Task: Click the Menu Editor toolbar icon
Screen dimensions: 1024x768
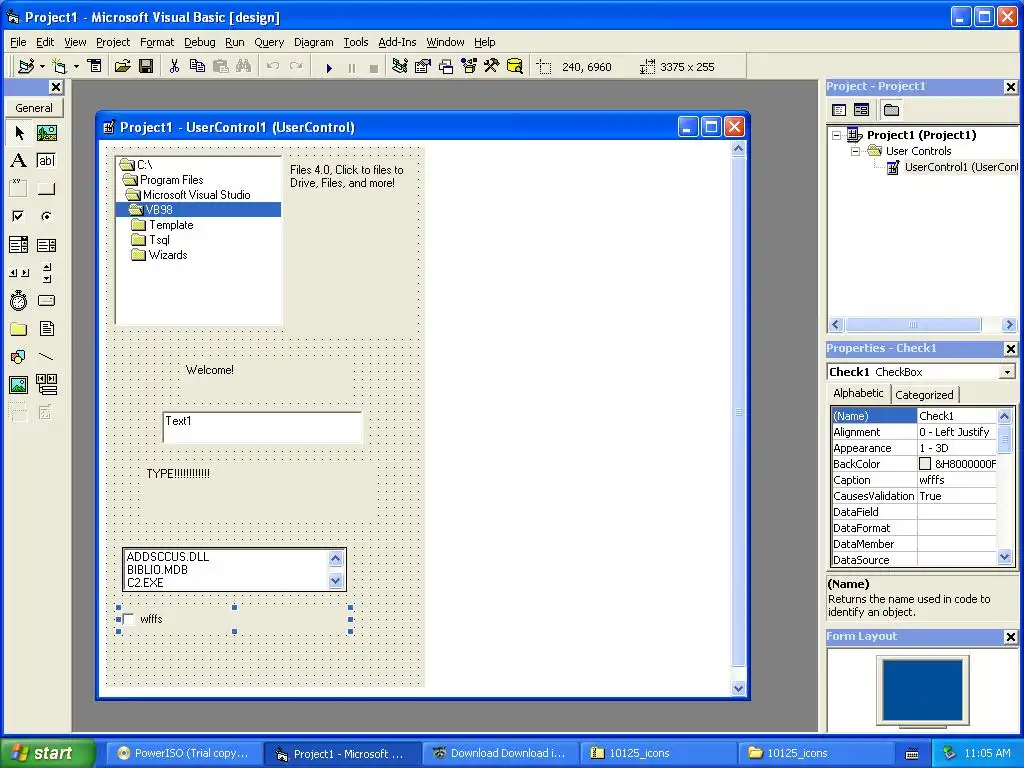Action: pyautogui.click(x=95, y=66)
